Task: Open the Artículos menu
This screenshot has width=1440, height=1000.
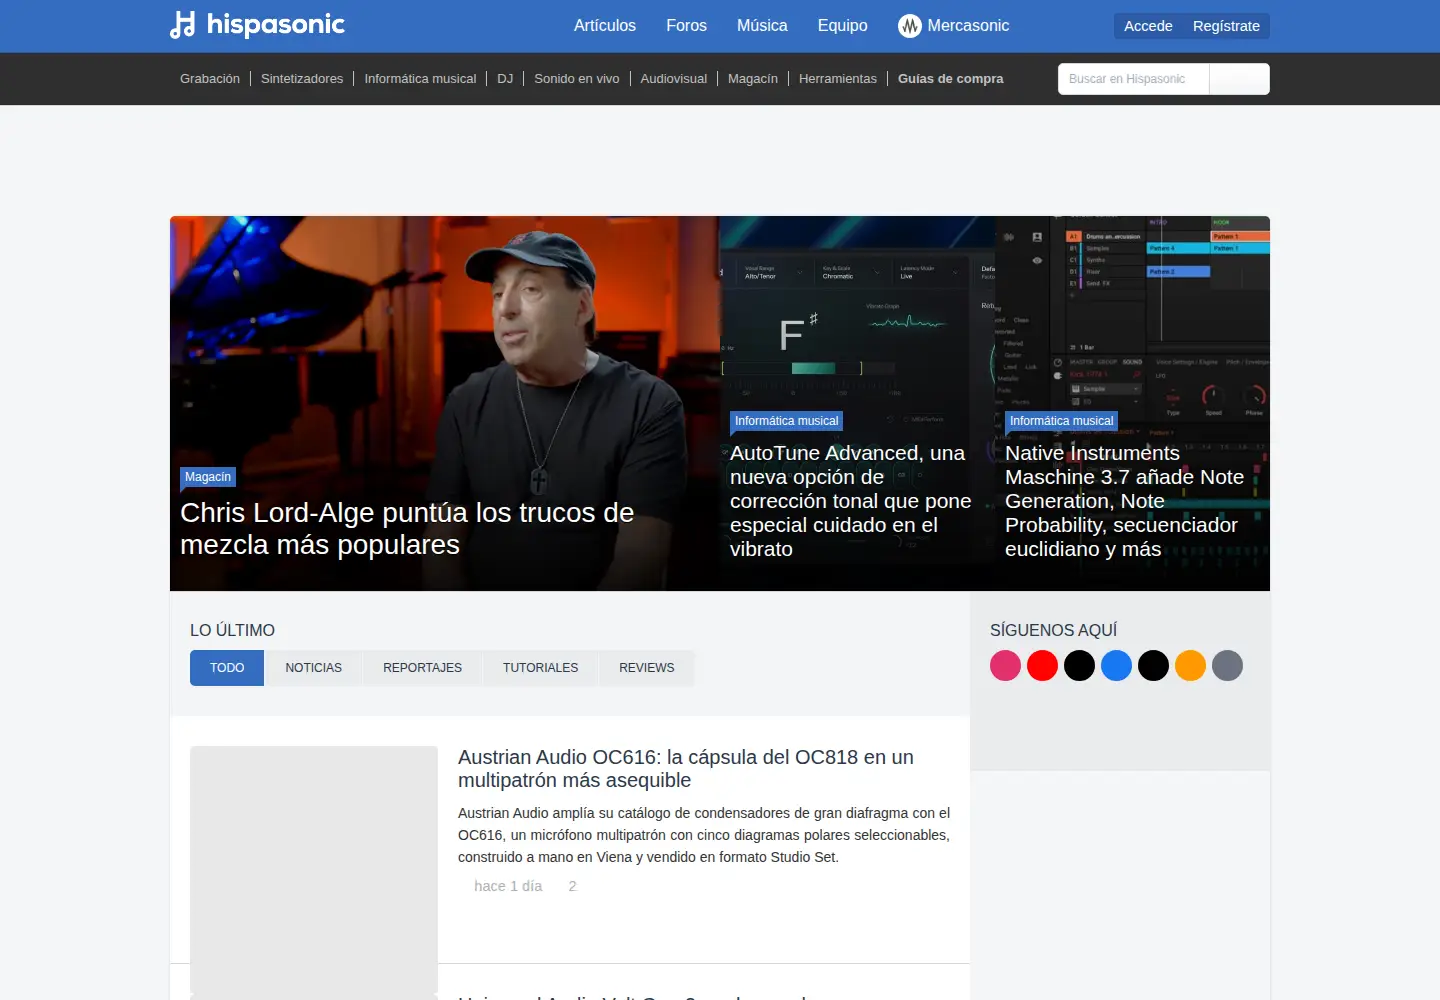Action: (x=605, y=26)
